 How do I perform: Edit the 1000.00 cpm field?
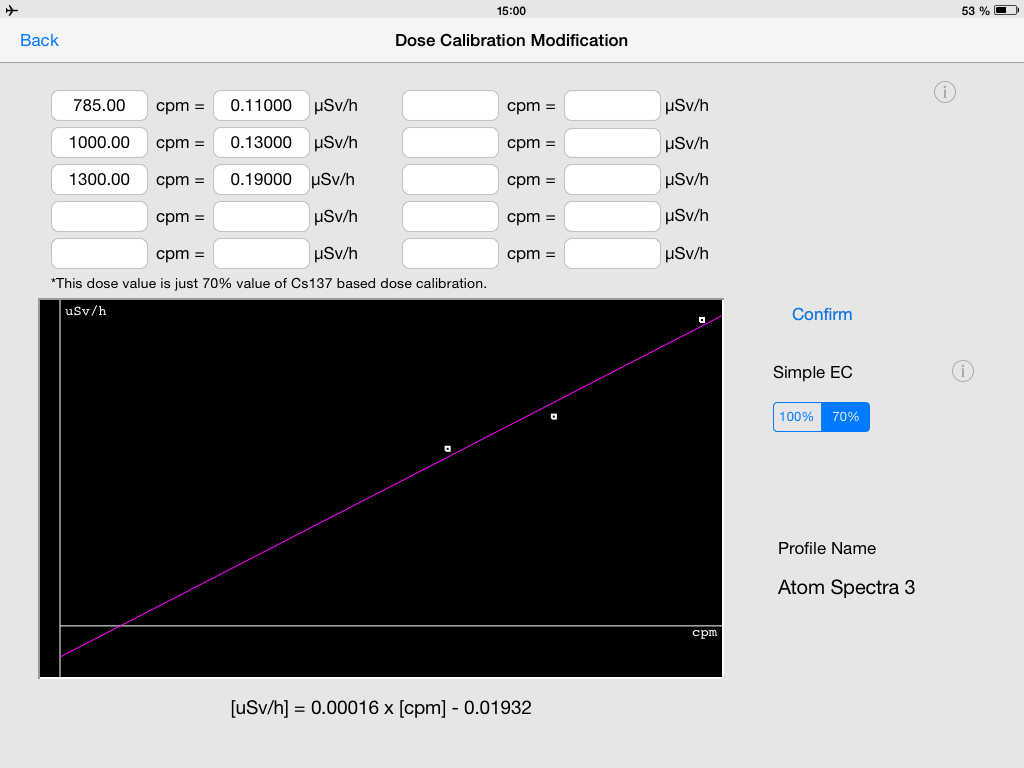[99, 142]
